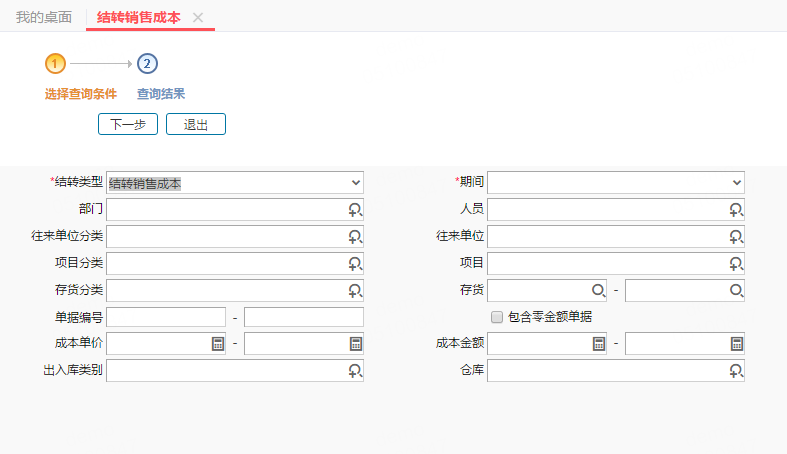Enable the 包含零金额单据 checkbox
Viewport: 787px width, 454px height.
(x=496, y=317)
